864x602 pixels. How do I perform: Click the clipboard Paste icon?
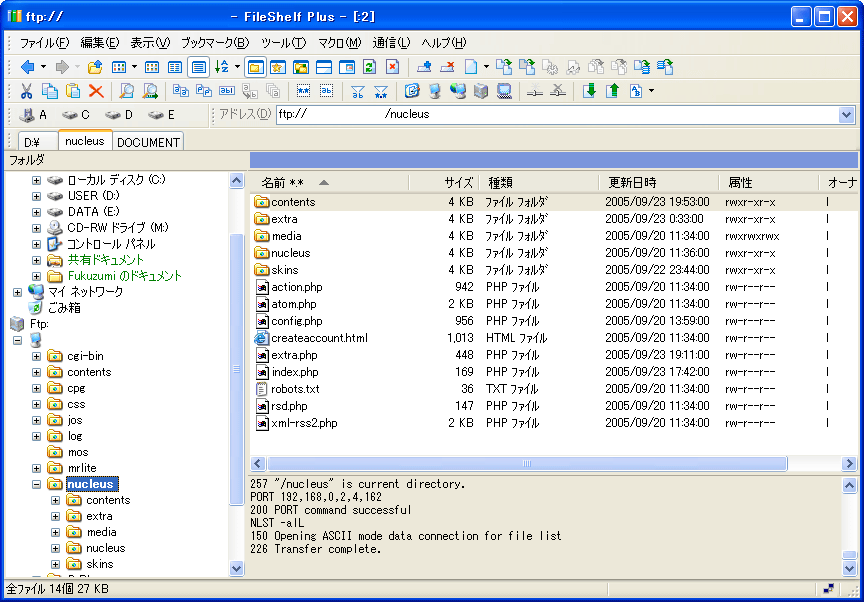click(73, 91)
